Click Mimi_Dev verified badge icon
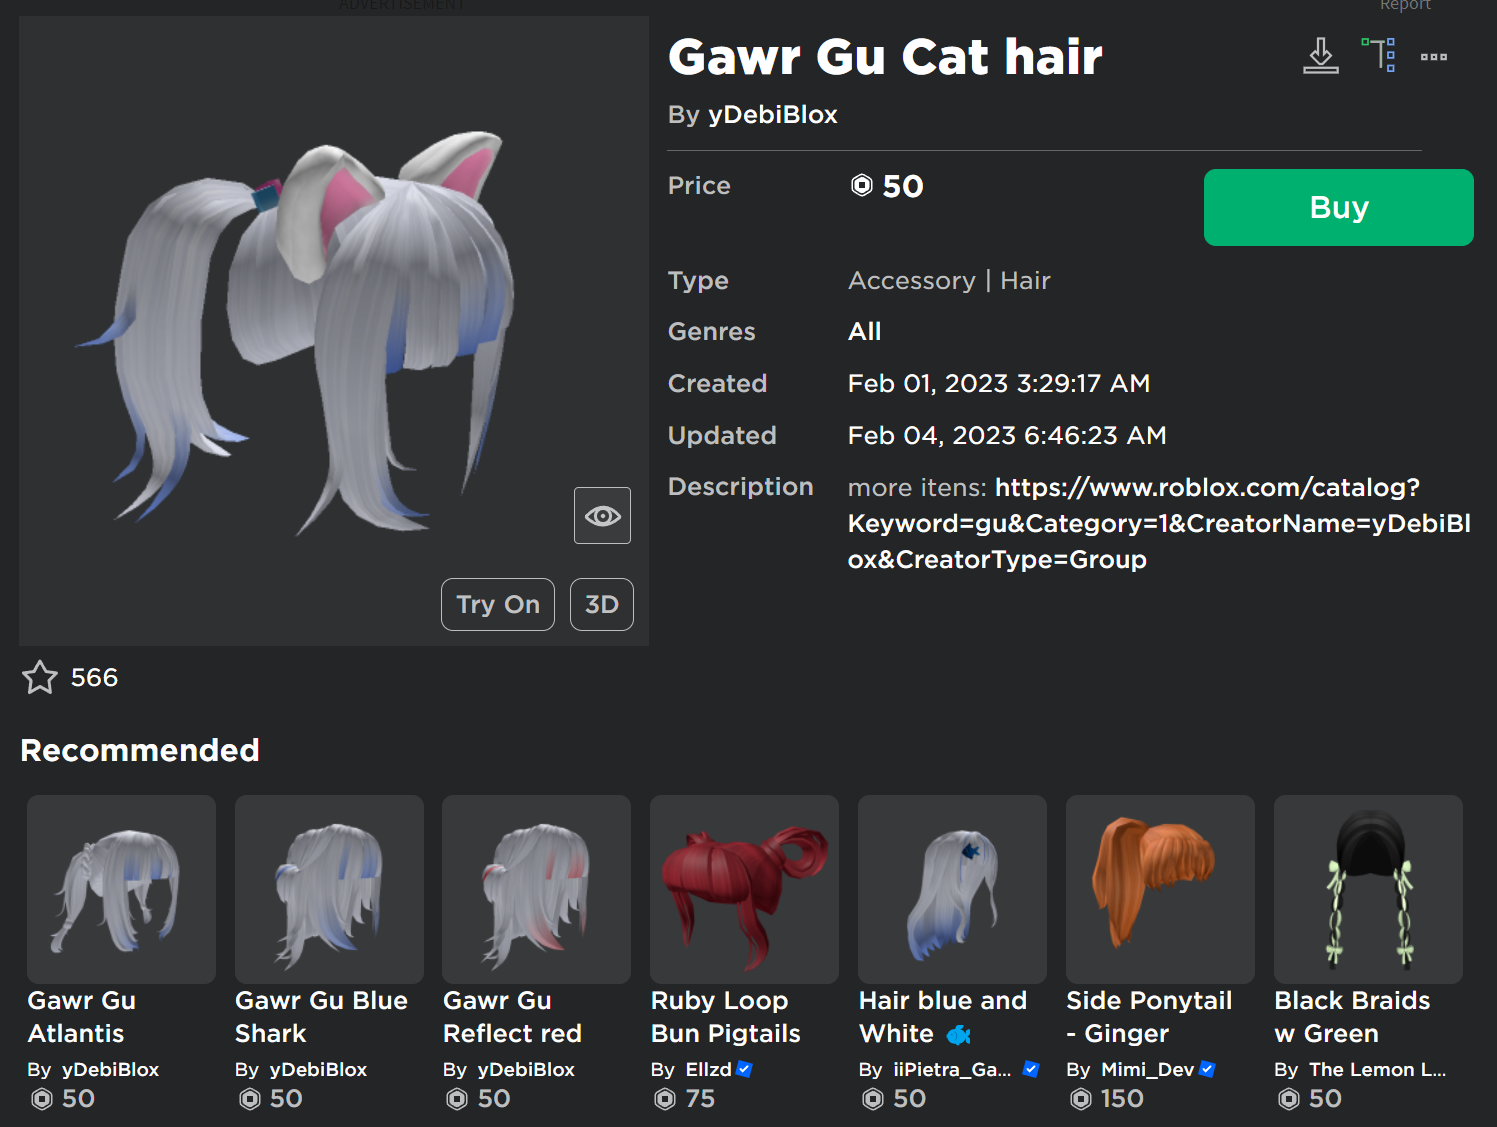The width and height of the screenshot is (1497, 1127). 1207,1069
